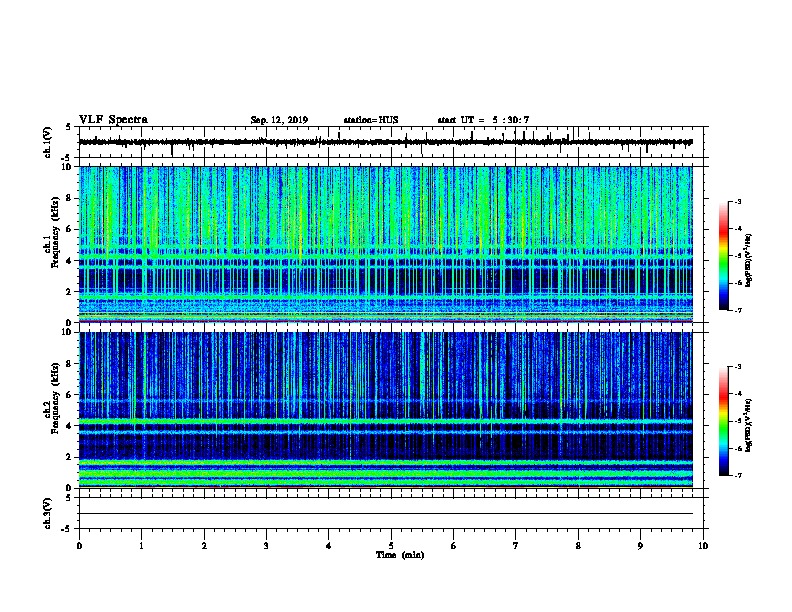The image size is (792, 612).
Task: Click the time axis tick label "7"
Action: point(516,546)
